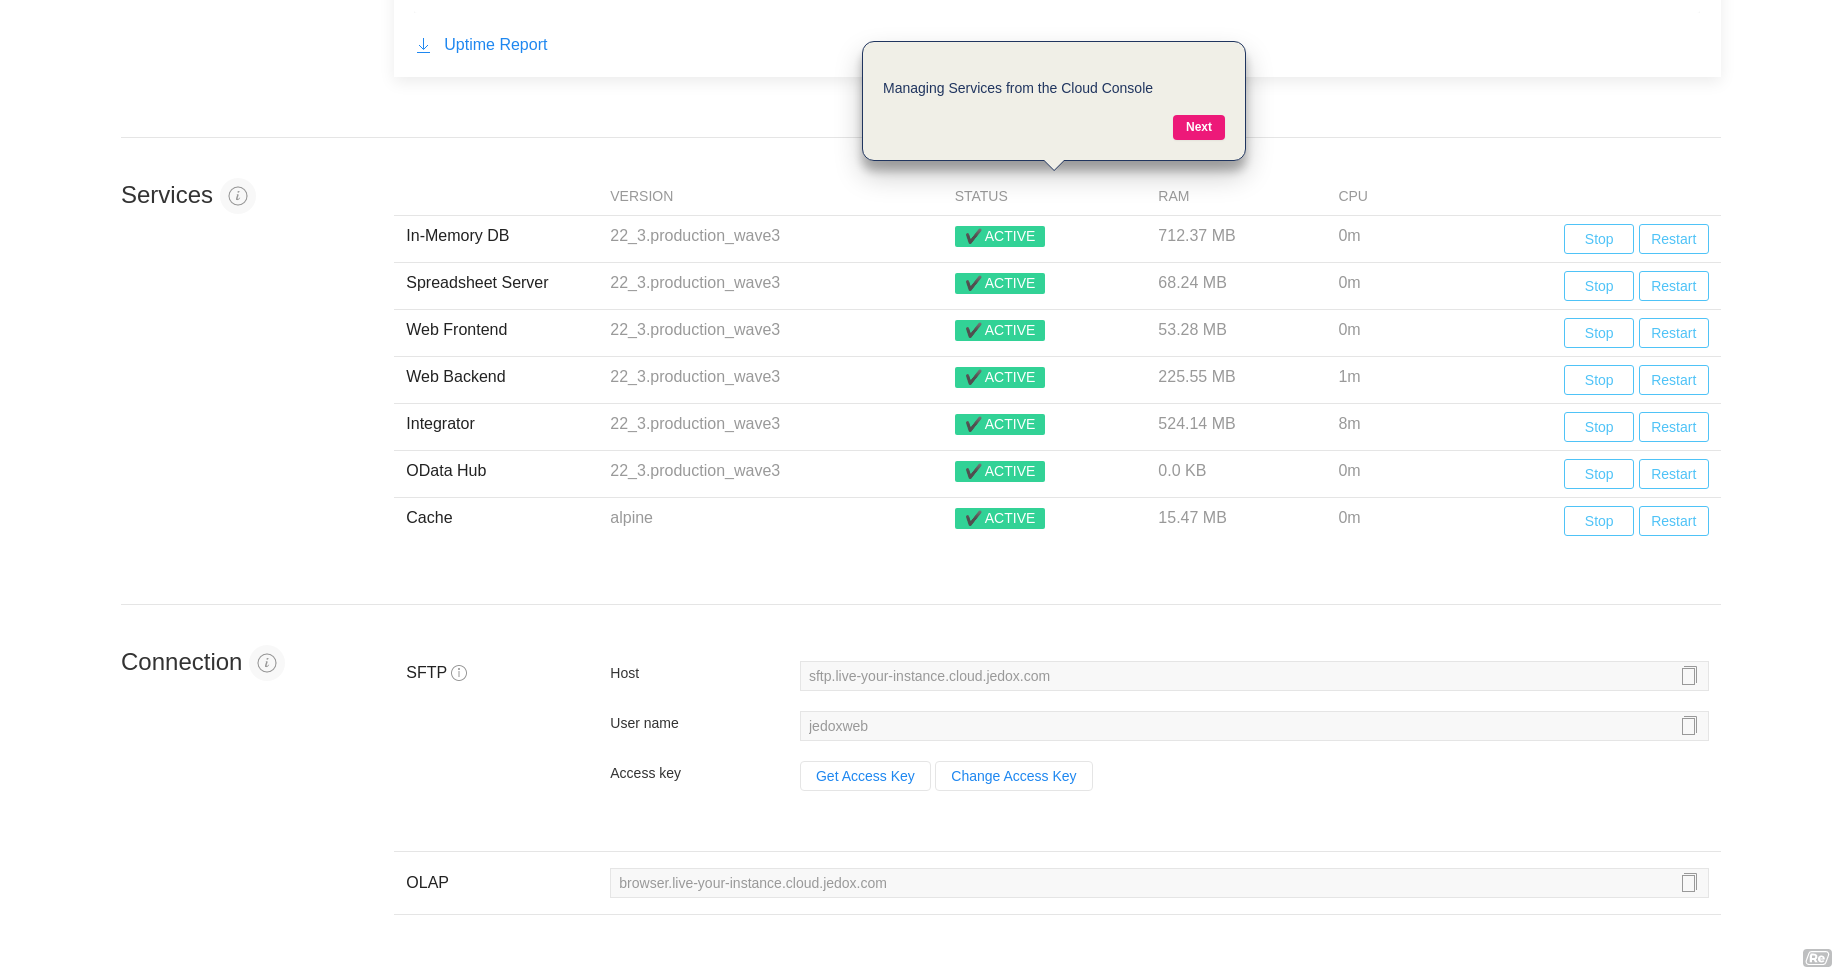Click the SFTP info icon

(459, 673)
